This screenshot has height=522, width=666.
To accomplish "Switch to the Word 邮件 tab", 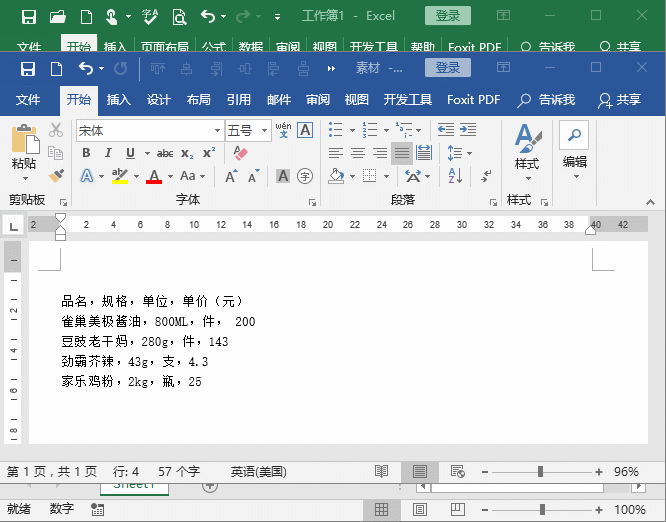I will (279, 100).
